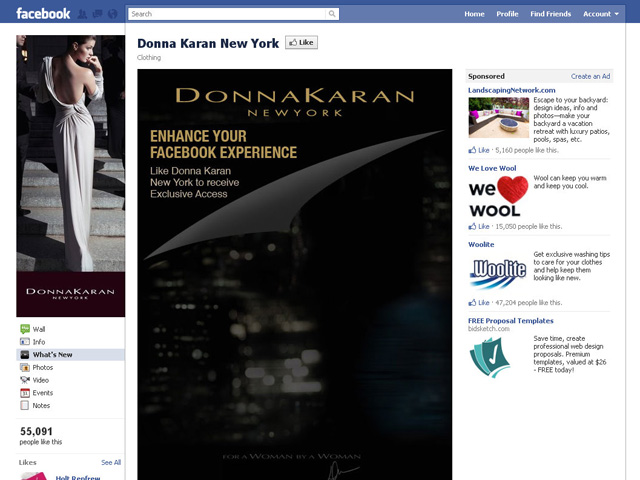Click thumbs-up icon on We Love Wool ad
This screenshot has width=640, height=480.
(472, 226)
